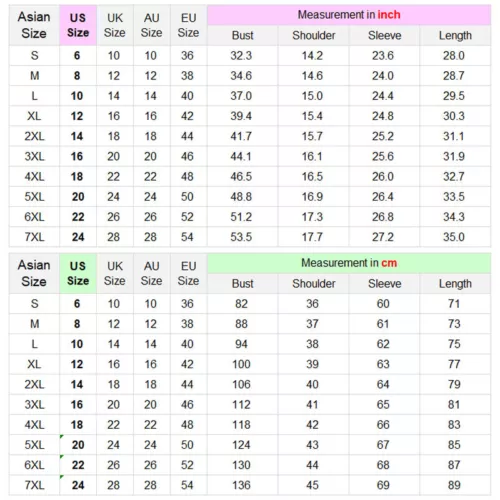Select the 'Measurement in cm' header
This screenshot has height=500, width=500.
349,263
